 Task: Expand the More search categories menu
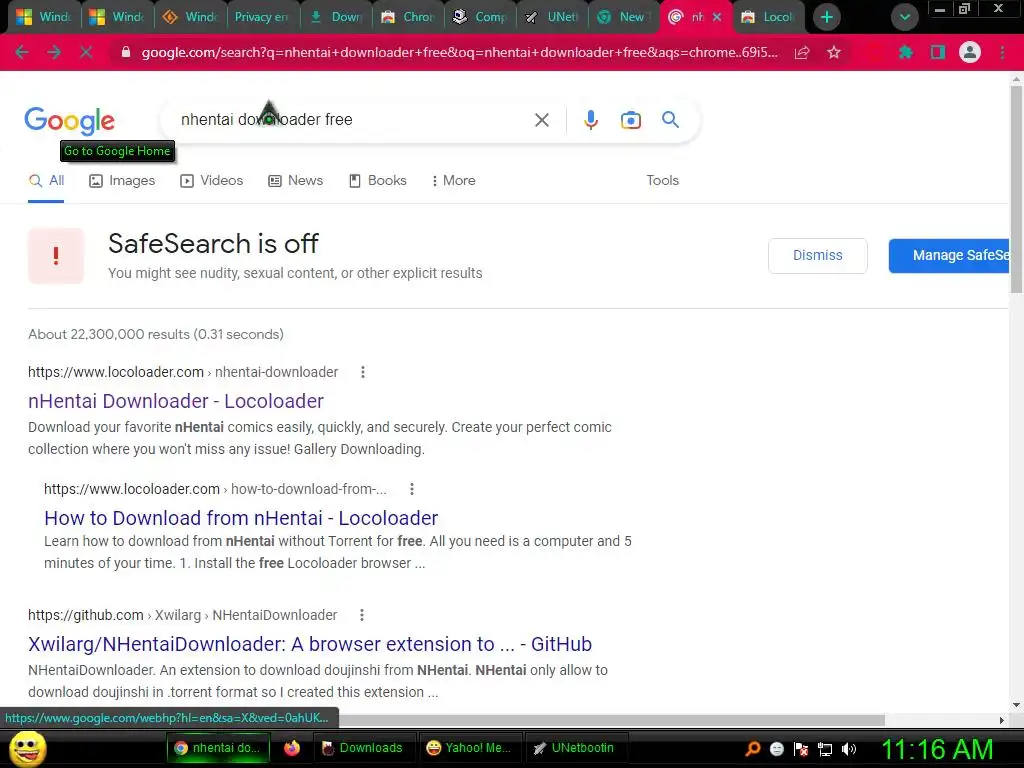click(453, 181)
